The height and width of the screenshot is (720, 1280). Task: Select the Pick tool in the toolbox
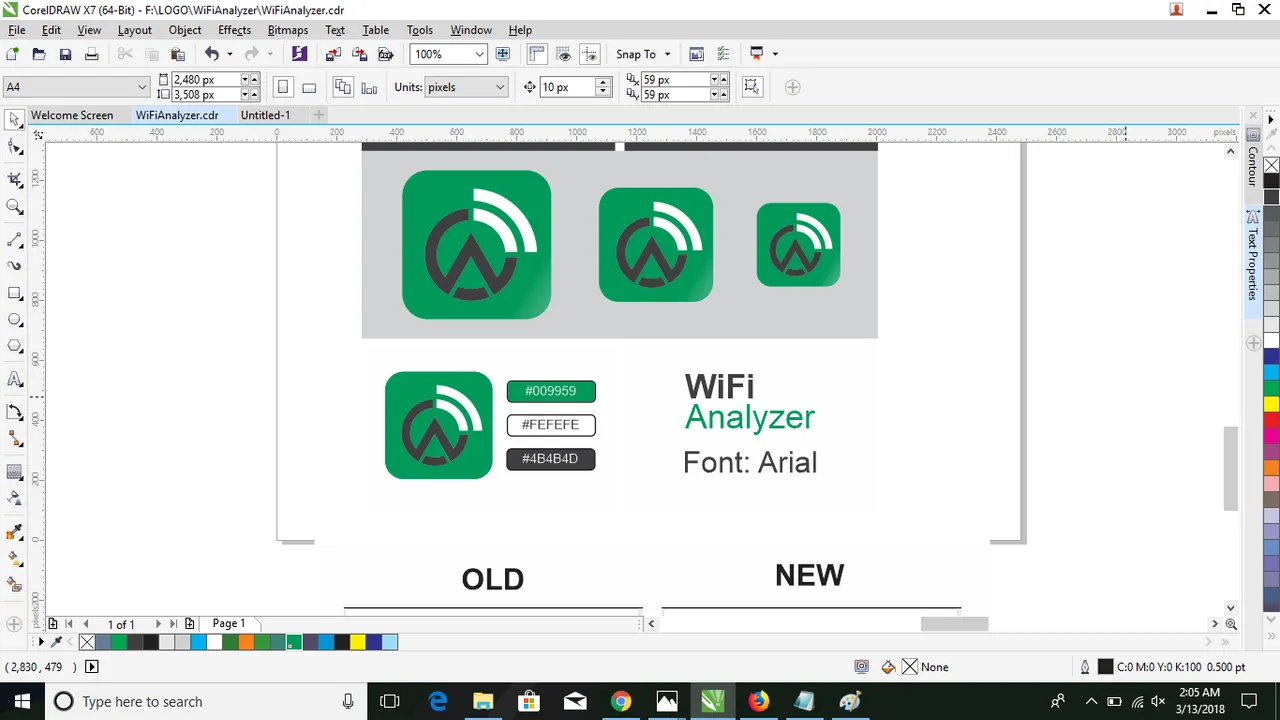click(x=14, y=120)
